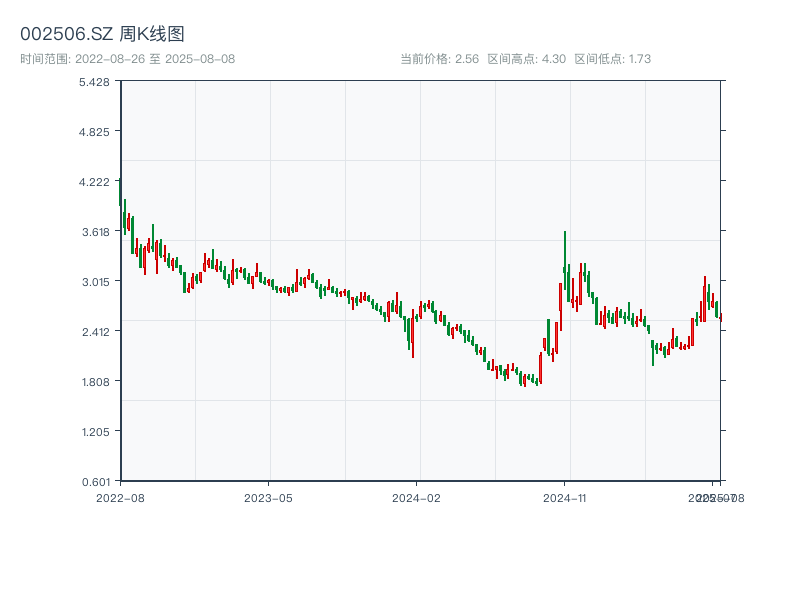Screen dimensions: 800x600
Task: Click the 区间低点 1.73 label
Action: (x=612, y=59)
